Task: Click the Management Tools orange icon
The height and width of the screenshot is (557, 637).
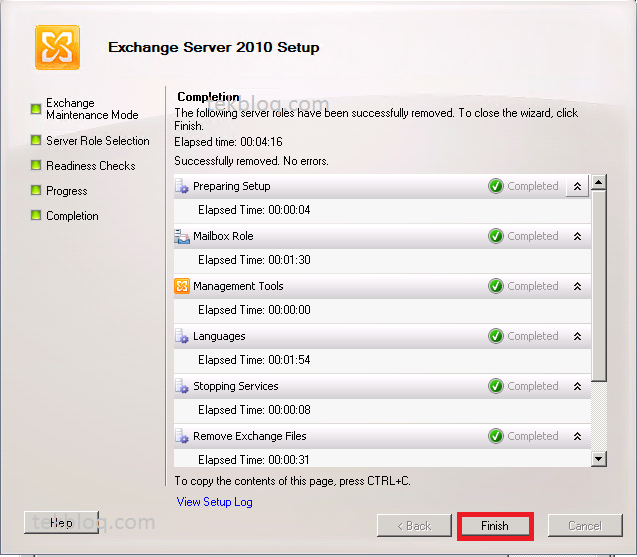Action: (182, 286)
